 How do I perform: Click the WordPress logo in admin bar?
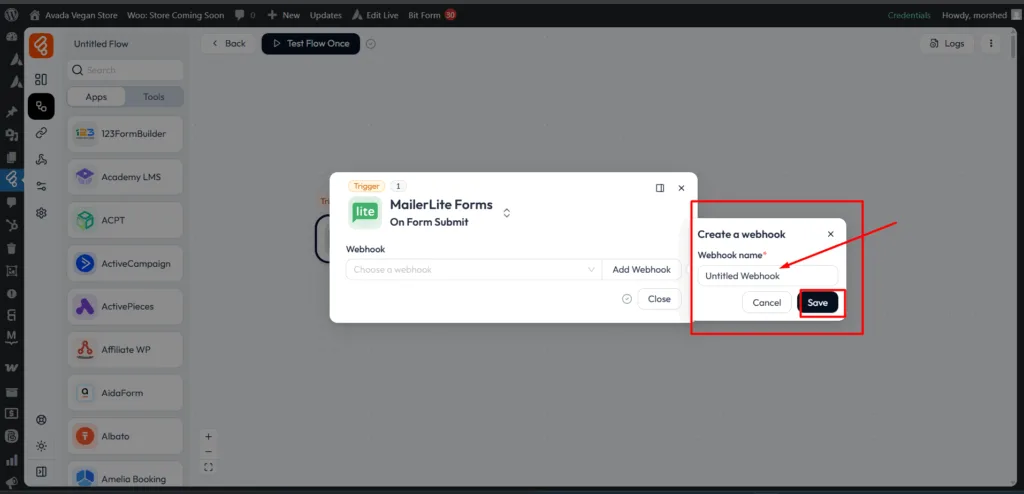coord(11,15)
